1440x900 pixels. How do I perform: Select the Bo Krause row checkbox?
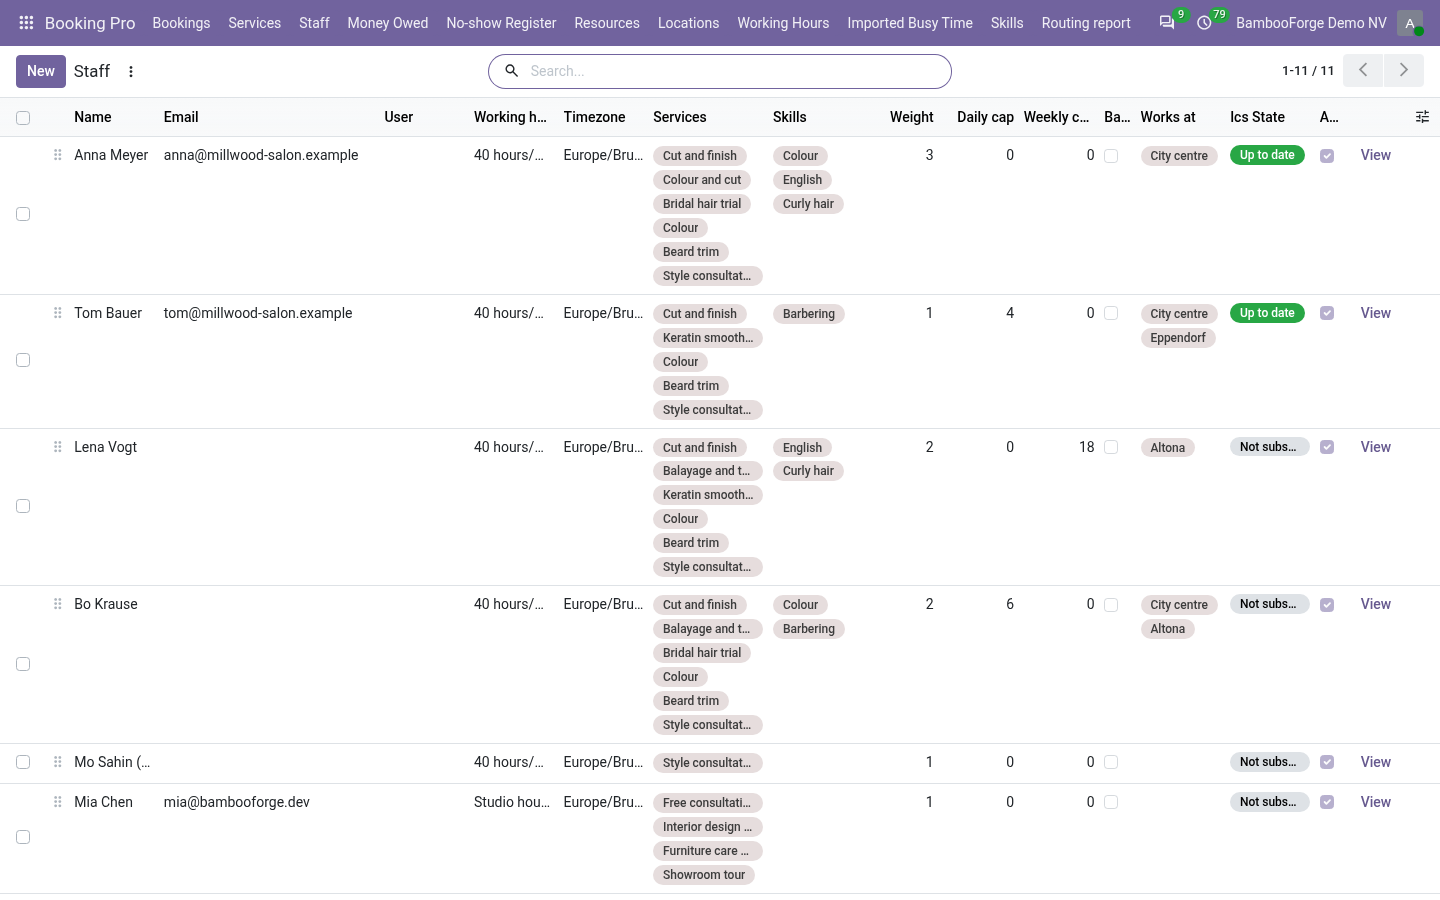coord(23,664)
